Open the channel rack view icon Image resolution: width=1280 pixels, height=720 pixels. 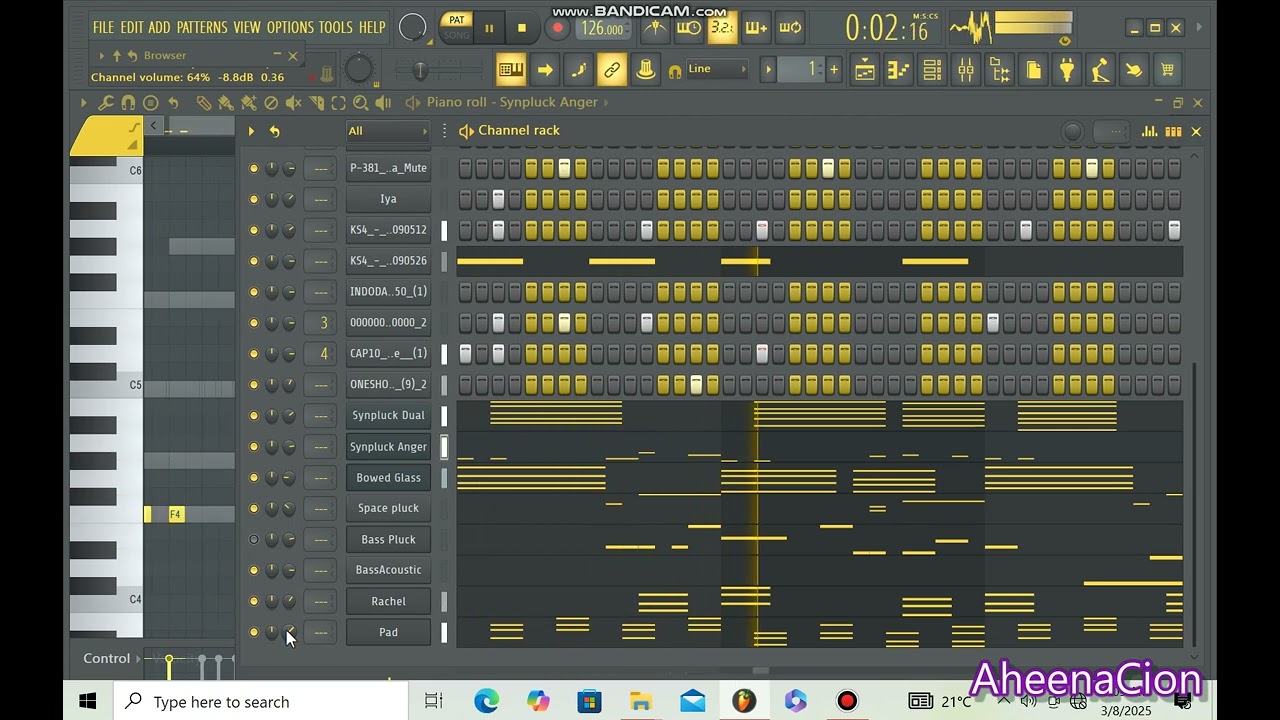(x=932, y=70)
